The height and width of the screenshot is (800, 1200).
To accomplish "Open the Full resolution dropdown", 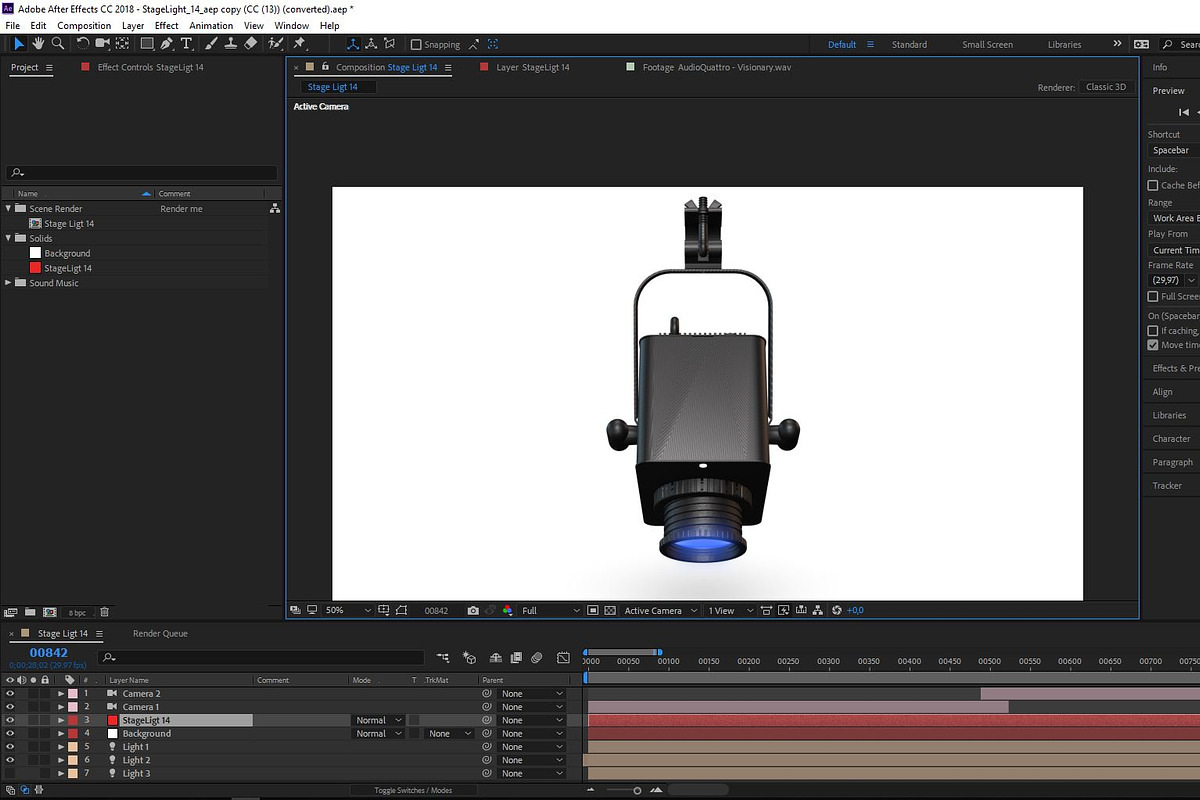I will pyautogui.click(x=550, y=610).
